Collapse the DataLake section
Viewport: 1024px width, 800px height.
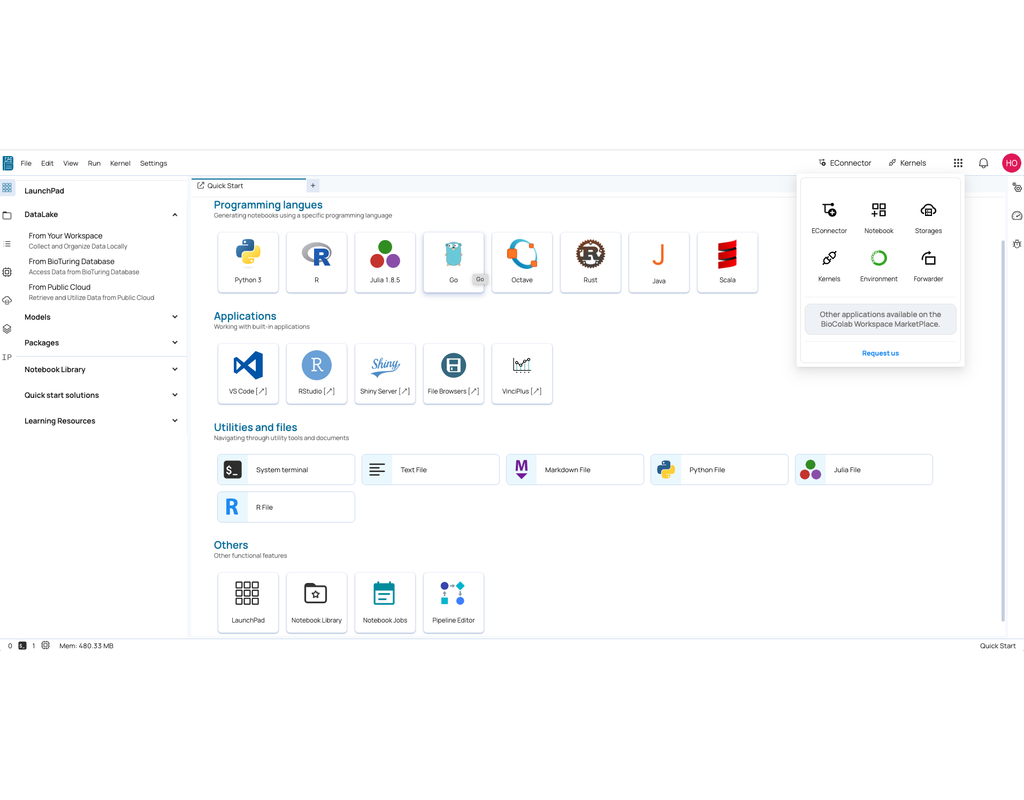coord(174,214)
